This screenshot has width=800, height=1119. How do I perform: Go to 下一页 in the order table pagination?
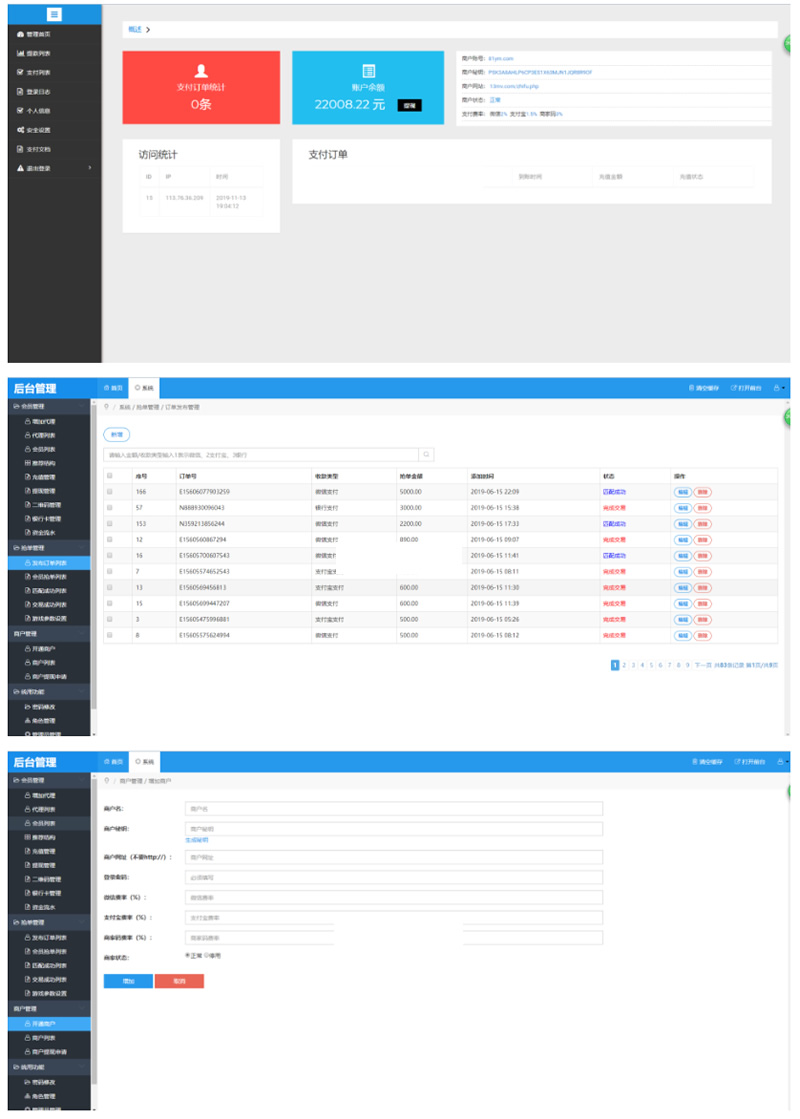[x=703, y=665]
